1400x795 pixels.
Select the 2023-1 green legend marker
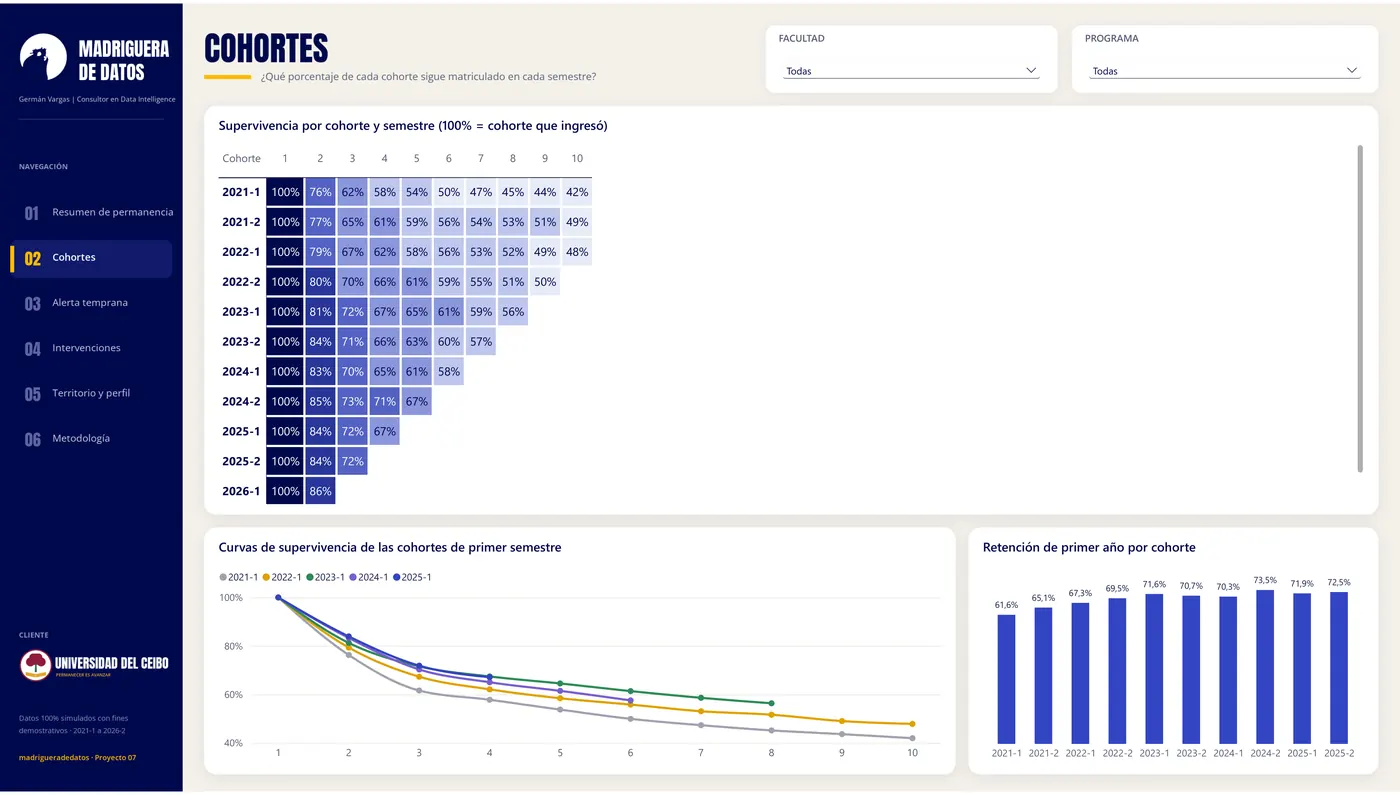pyautogui.click(x=310, y=577)
